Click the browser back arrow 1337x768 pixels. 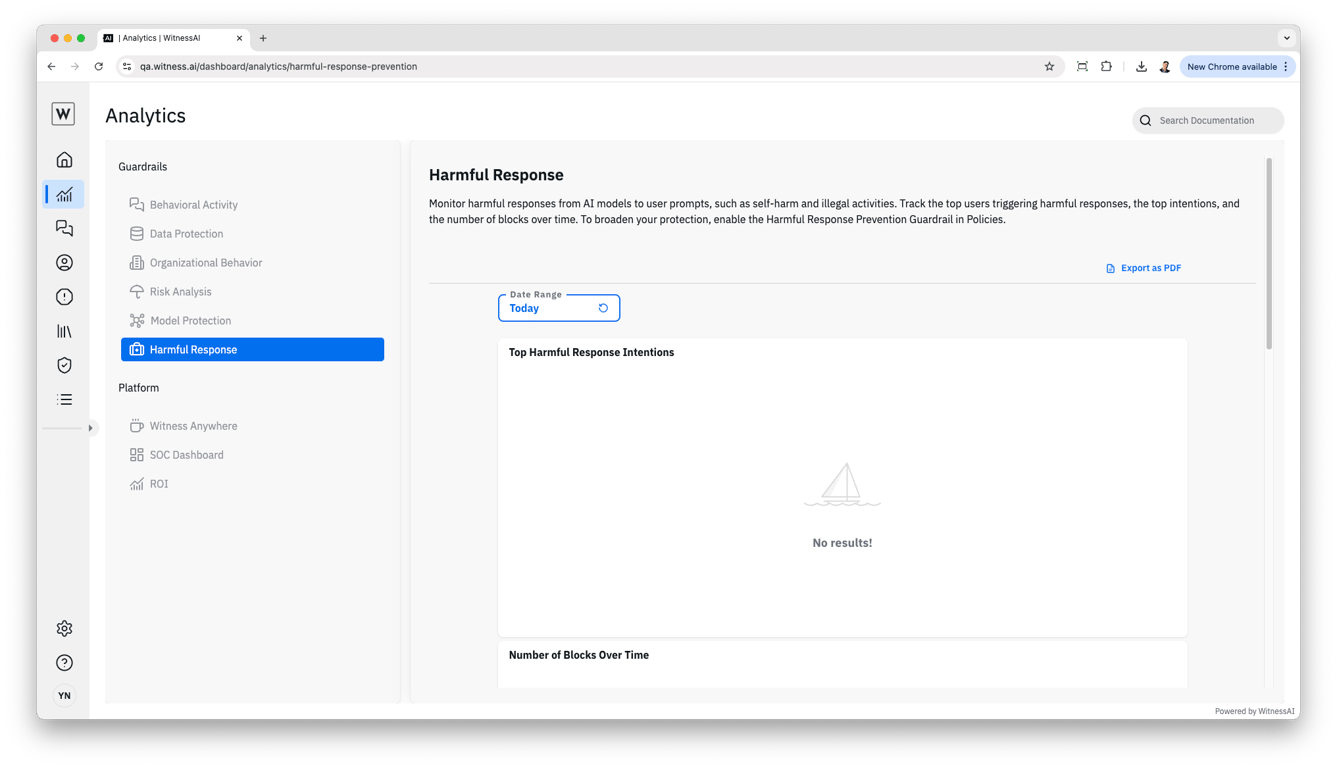[52, 67]
